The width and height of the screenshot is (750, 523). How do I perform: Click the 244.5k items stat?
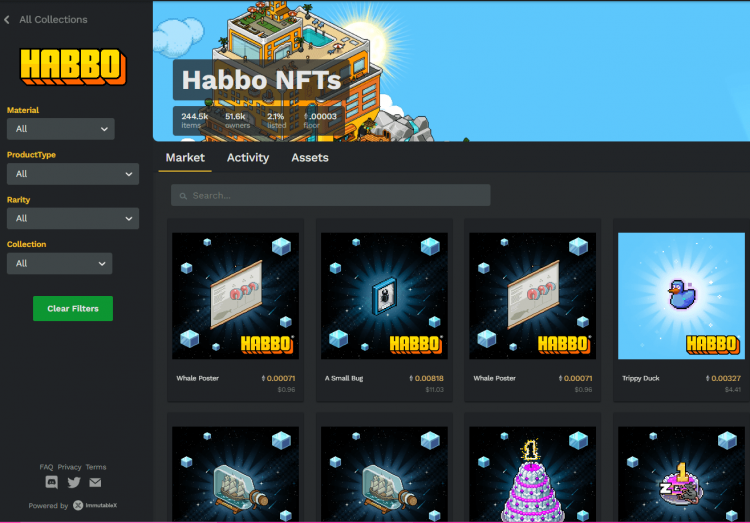pos(195,120)
